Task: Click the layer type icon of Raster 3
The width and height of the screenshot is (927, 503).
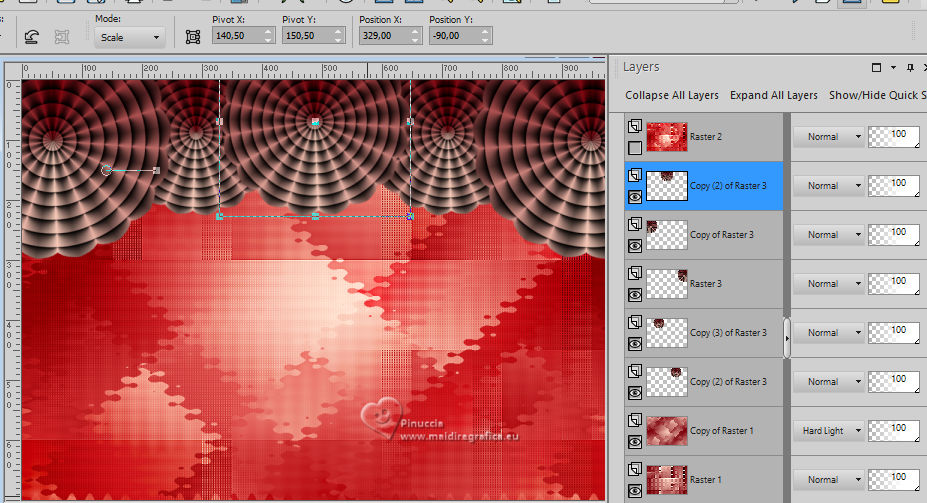Action: (635, 272)
